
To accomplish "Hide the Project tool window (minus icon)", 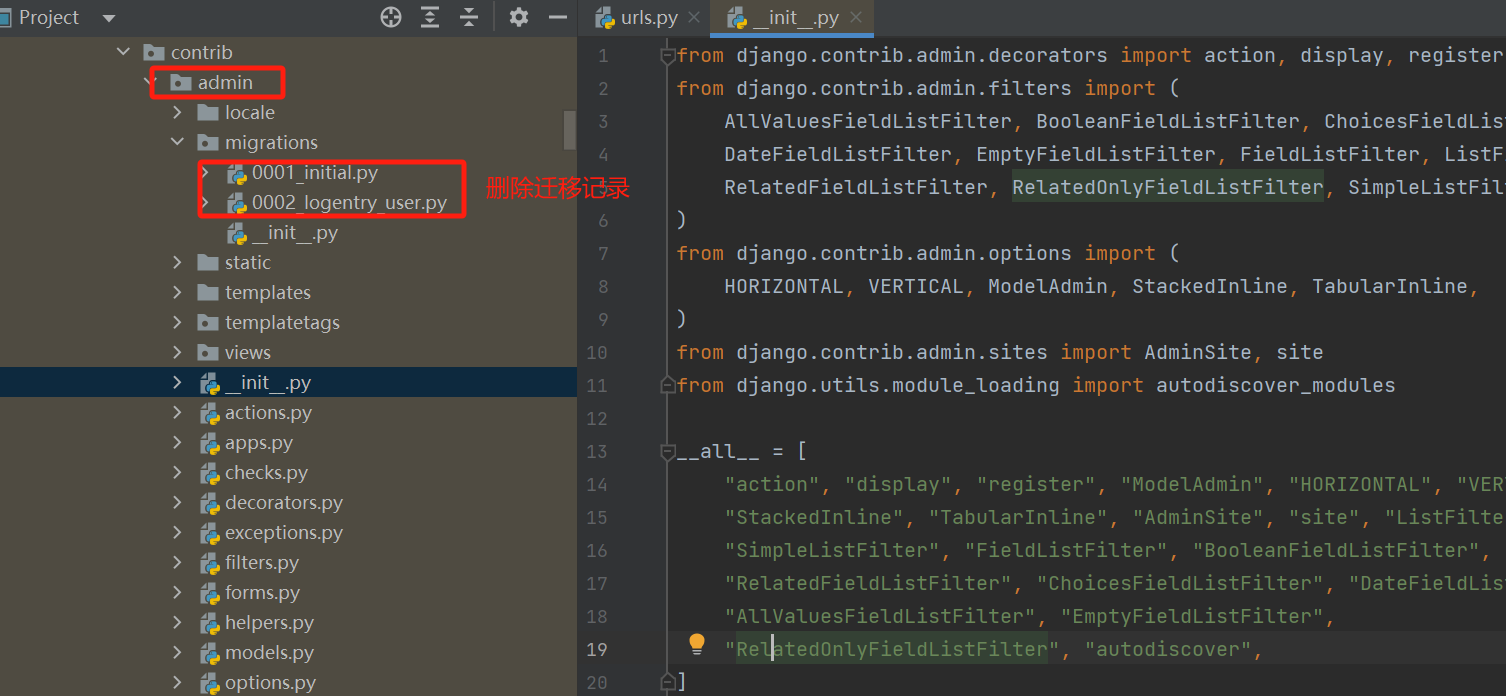I will pyautogui.click(x=558, y=17).
